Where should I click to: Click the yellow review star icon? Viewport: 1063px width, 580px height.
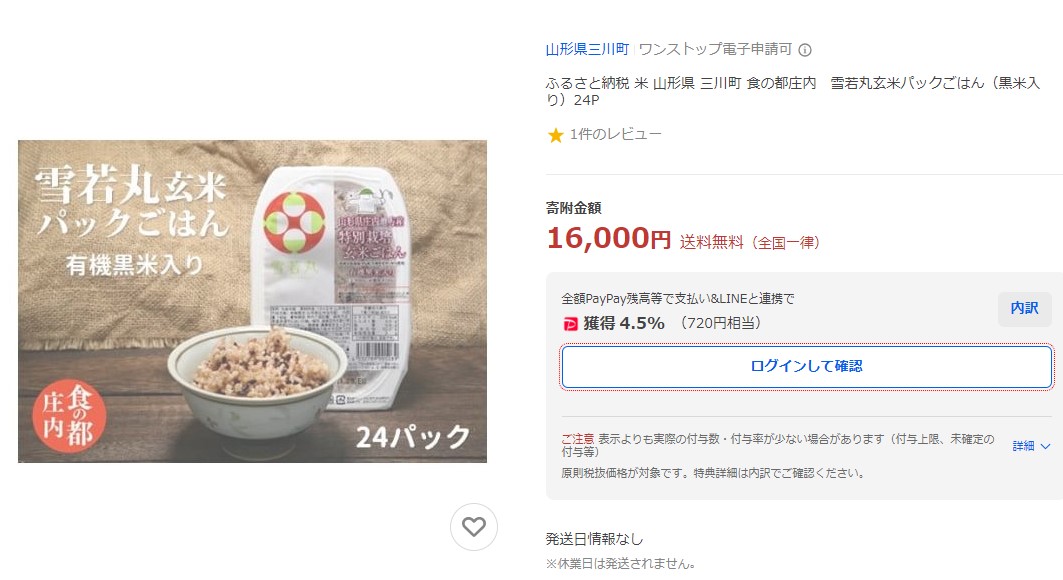tap(555, 135)
